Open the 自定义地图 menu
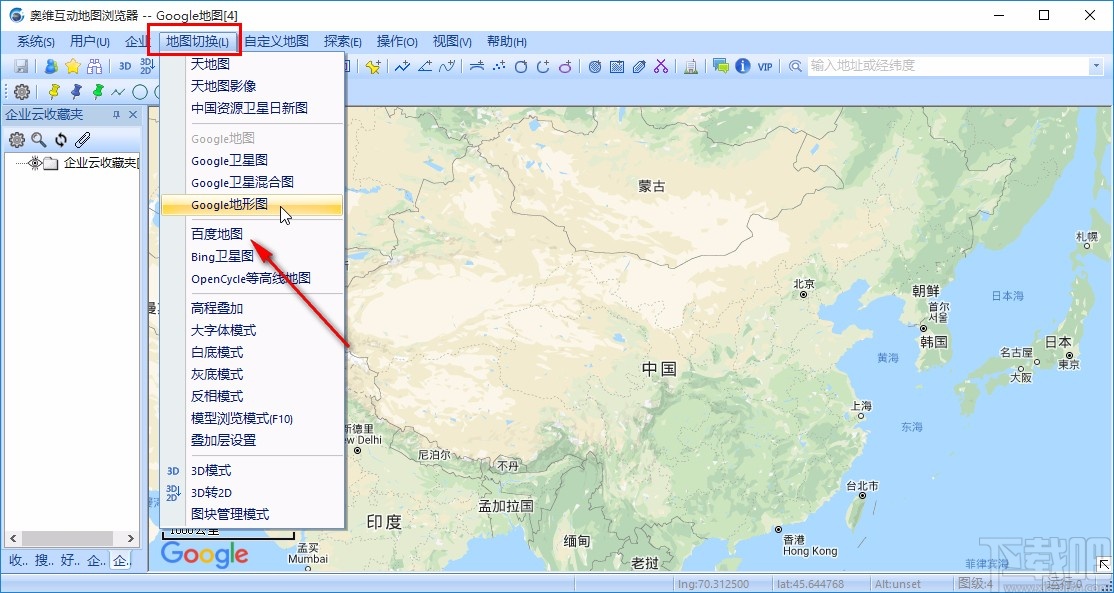The width and height of the screenshot is (1114, 593). coord(276,42)
